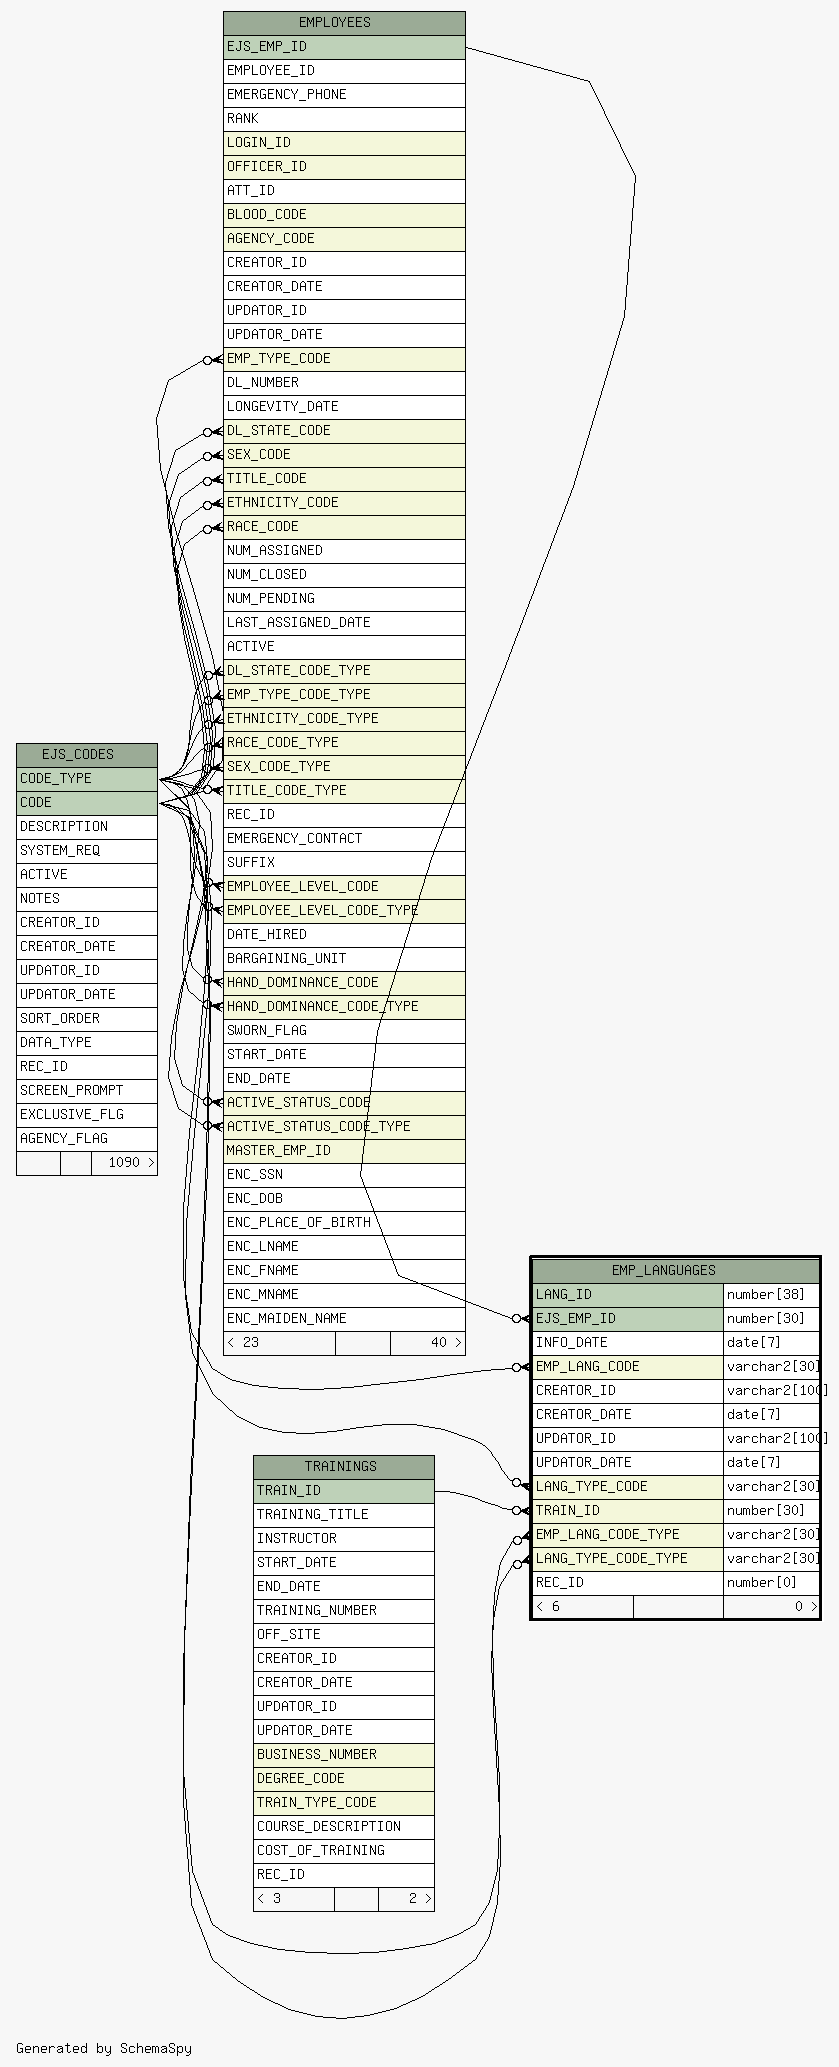Select LAST_ASSIGNED_DATE column row
Image resolution: width=839 pixels, height=2067 pixels.
[x=344, y=623]
